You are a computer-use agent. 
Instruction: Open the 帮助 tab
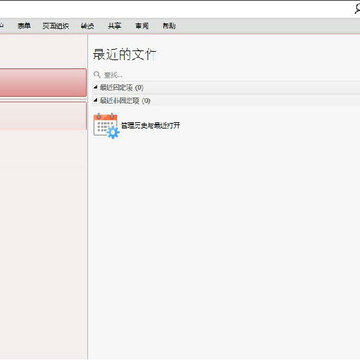click(169, 26)
